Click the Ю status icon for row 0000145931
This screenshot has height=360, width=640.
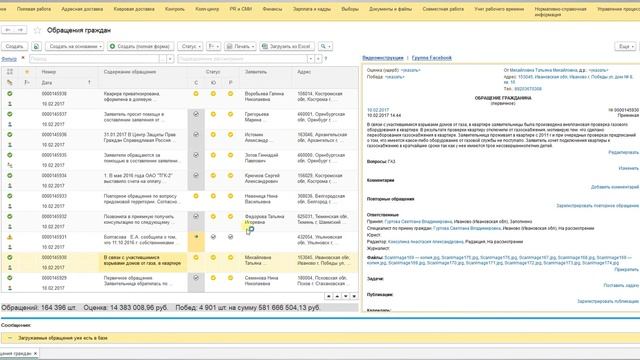pyautogui.click(x=213, y=237)
